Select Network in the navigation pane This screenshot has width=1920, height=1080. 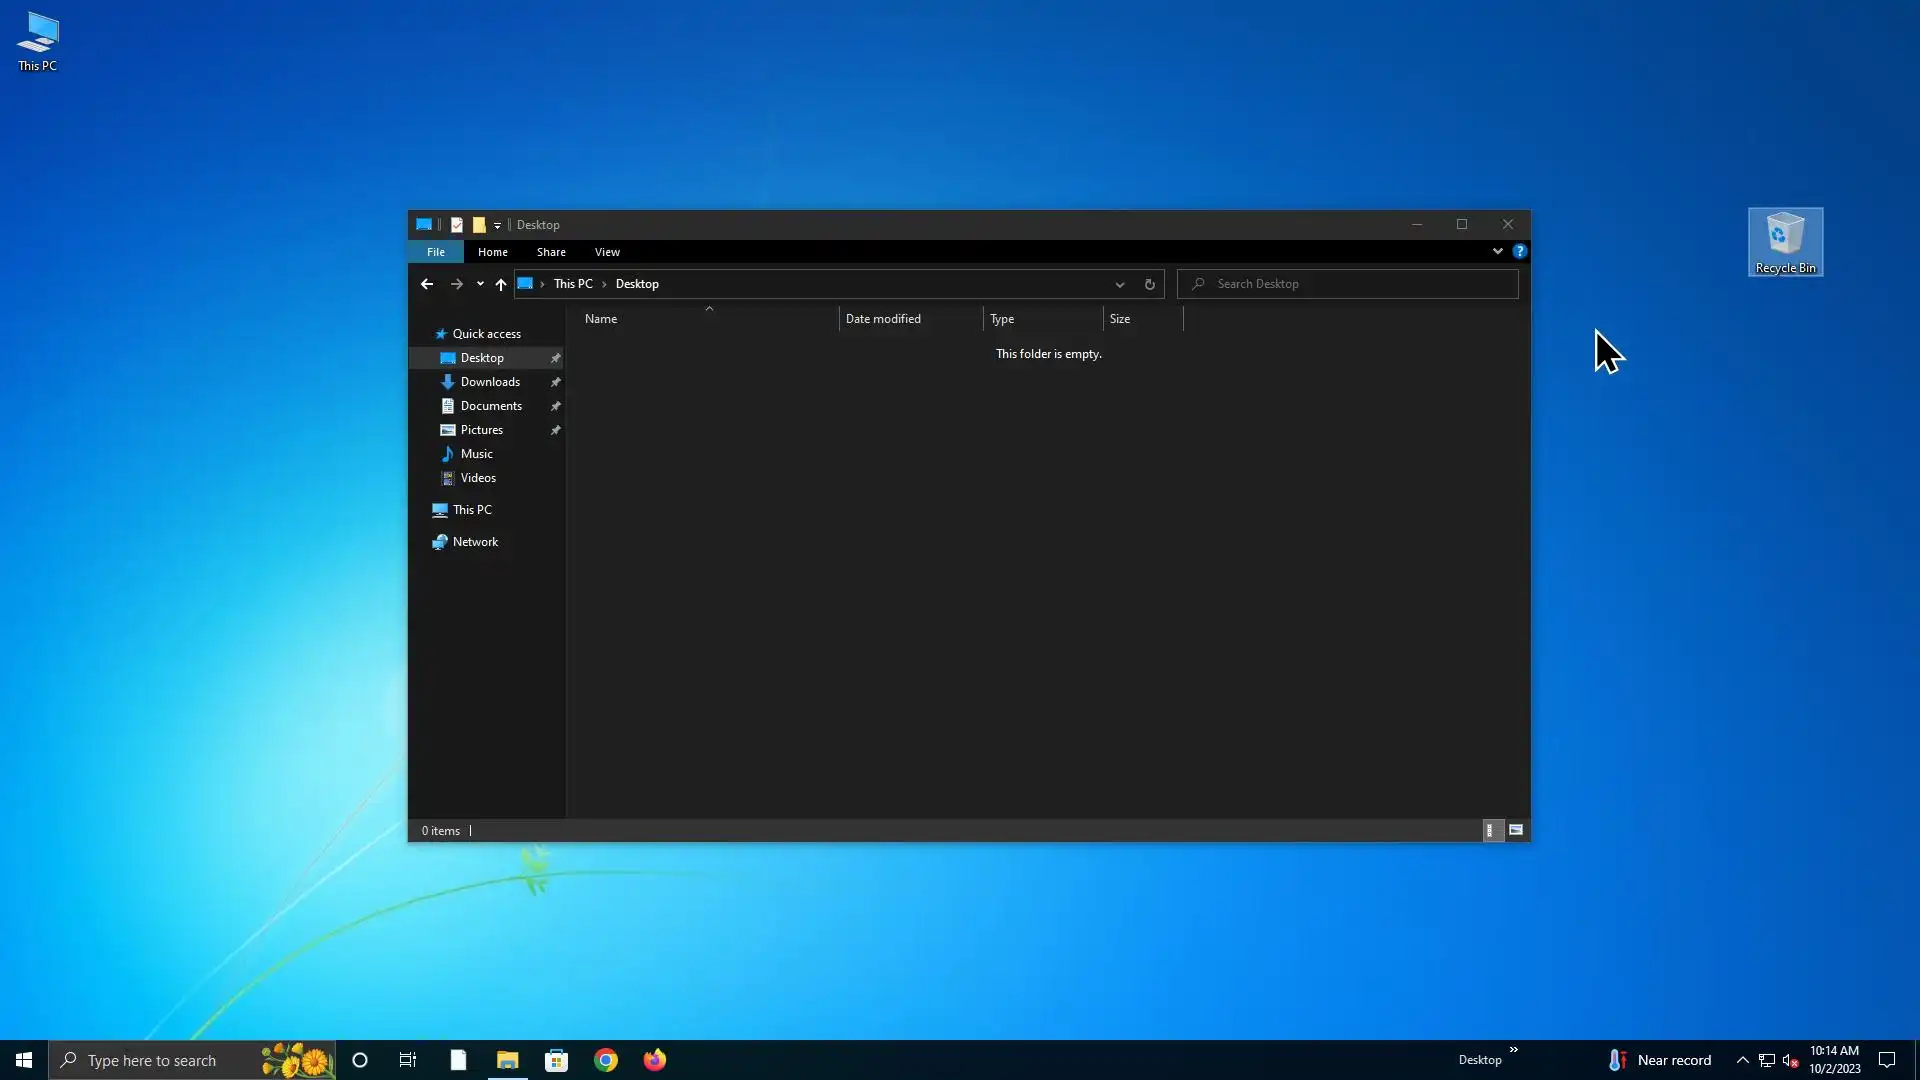click(x=475, y=542)
